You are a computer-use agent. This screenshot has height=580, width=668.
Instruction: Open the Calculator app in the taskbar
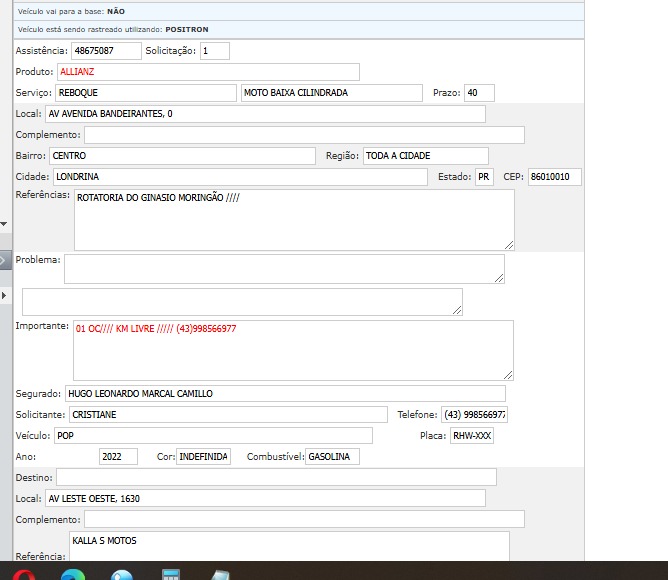(171, 575)
